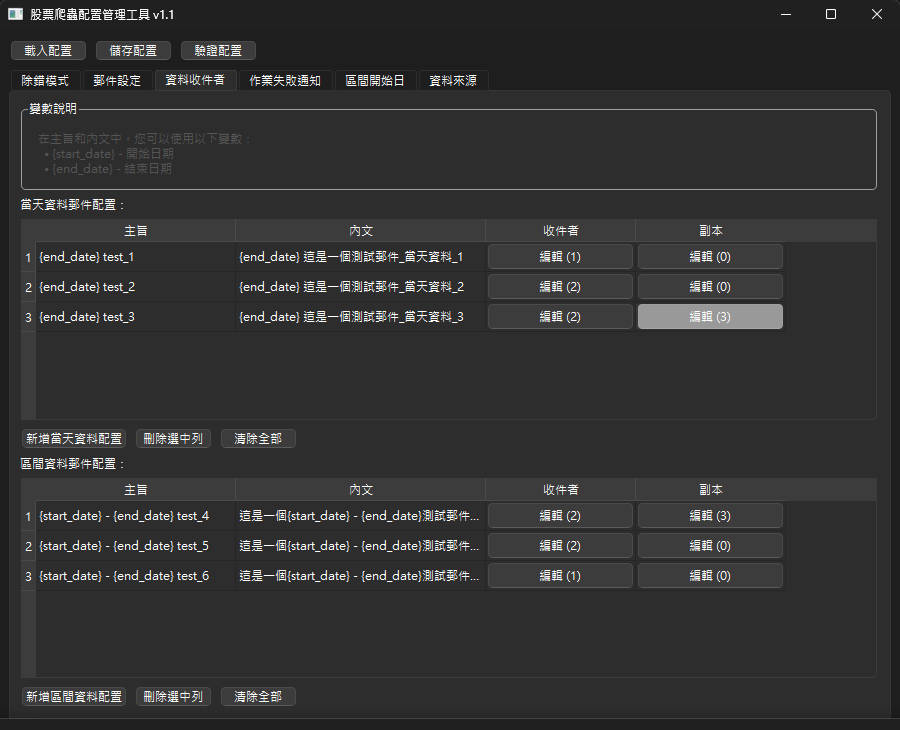Edit CC list for the {end_date} test_1 row
The height and width of the screenshot is (730, 900).
tap(710, 257)
